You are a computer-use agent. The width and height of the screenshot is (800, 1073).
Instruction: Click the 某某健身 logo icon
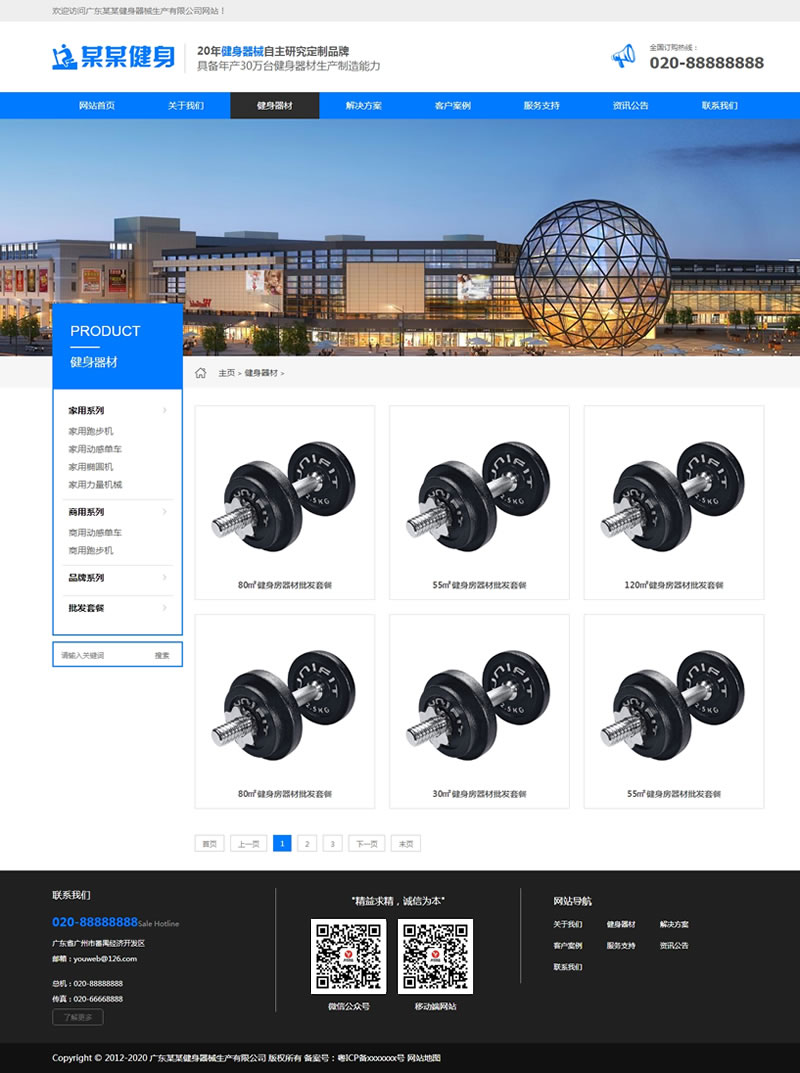coord(64,57)
